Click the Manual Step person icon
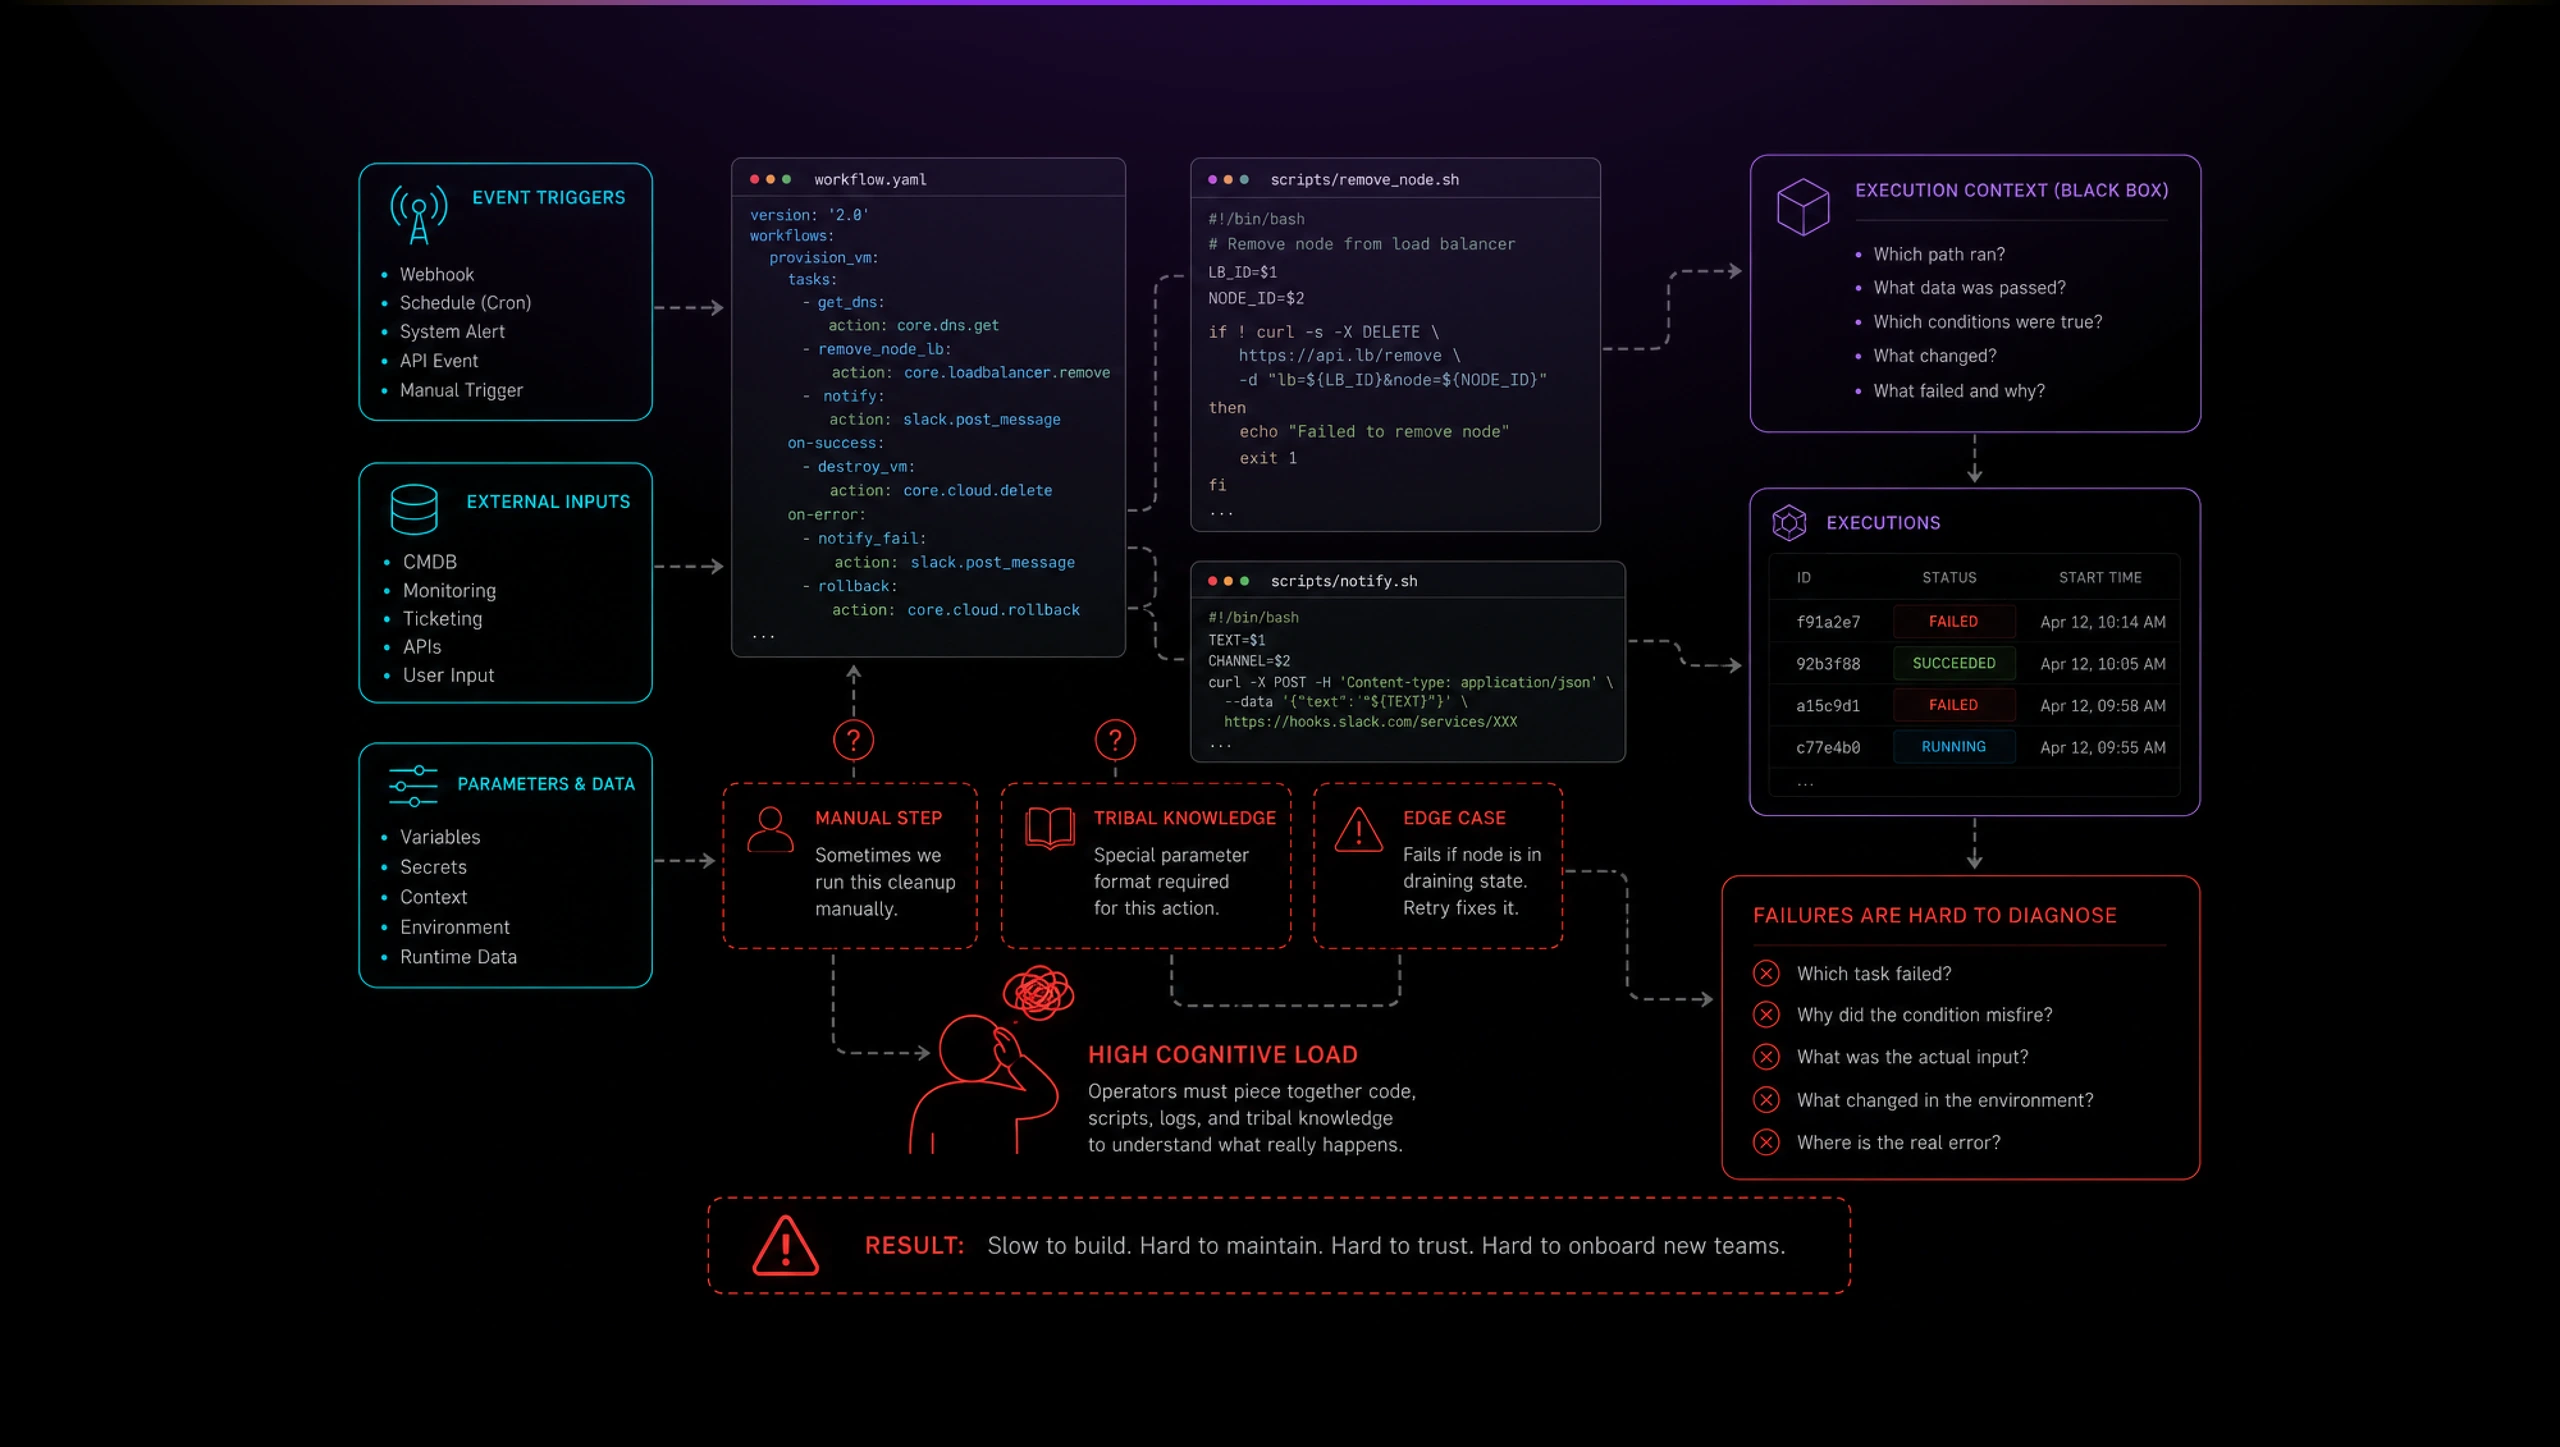The height and width of the screenshot is (1447, 2560). (770, 829)
